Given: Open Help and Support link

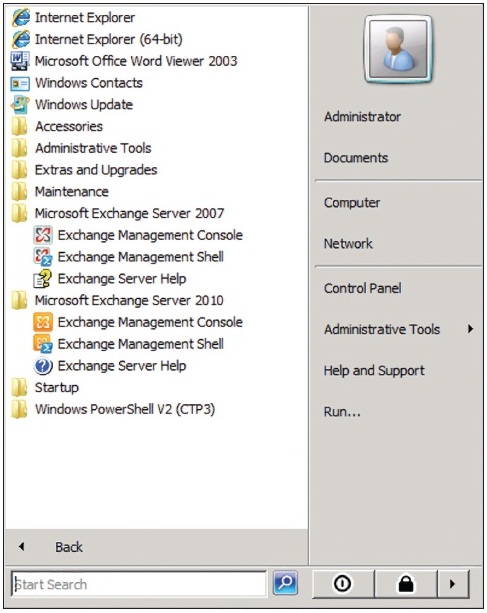Looking at the screenshot, I should (x=374, y=371).
